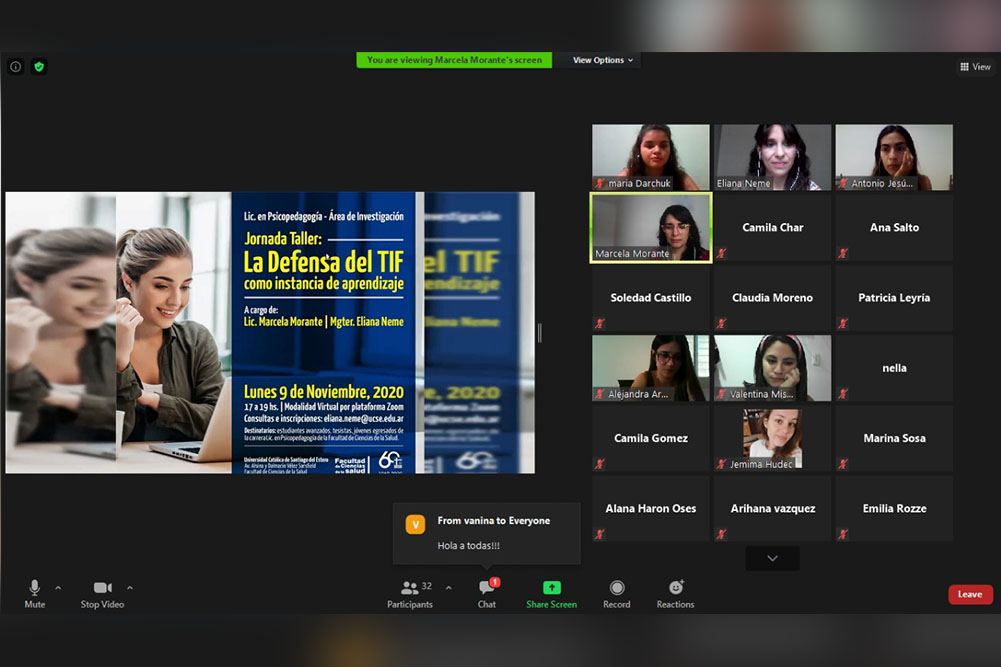Select the Camila Char tile
Screen dimensions: 1001x667
click(772, 228)
